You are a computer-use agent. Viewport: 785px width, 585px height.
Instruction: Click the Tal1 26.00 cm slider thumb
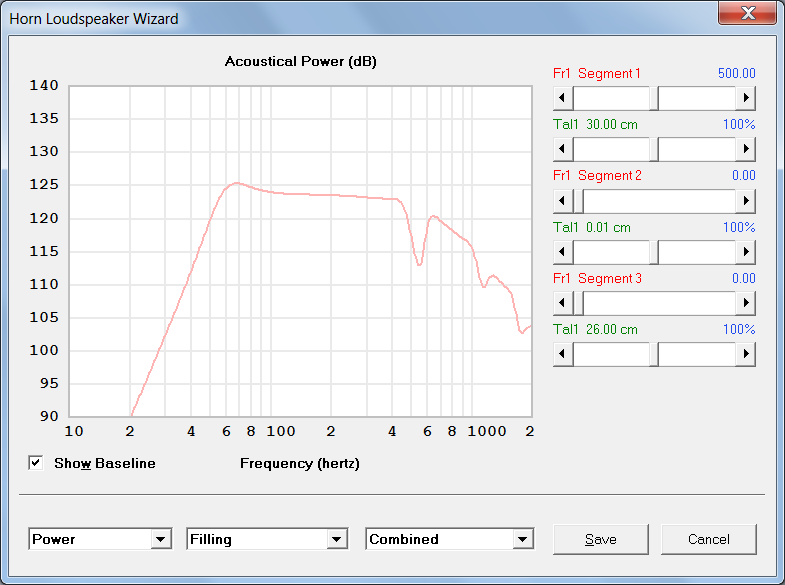point(654,354)
